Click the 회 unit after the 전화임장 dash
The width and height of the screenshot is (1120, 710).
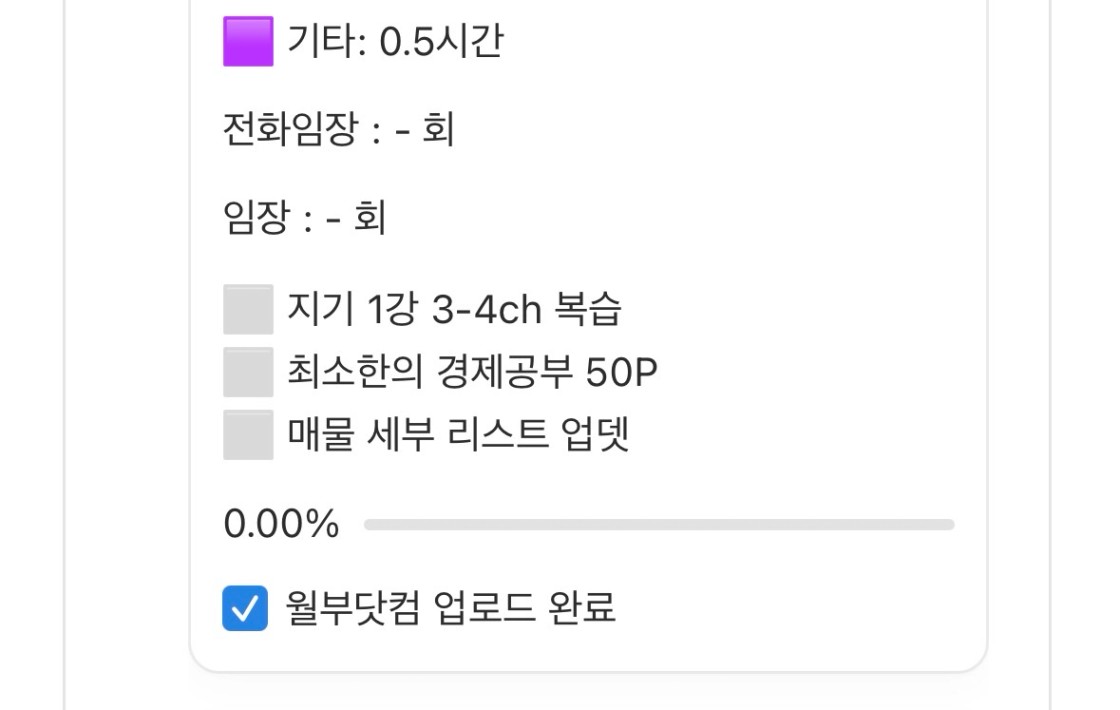click(x=438, y=130)
